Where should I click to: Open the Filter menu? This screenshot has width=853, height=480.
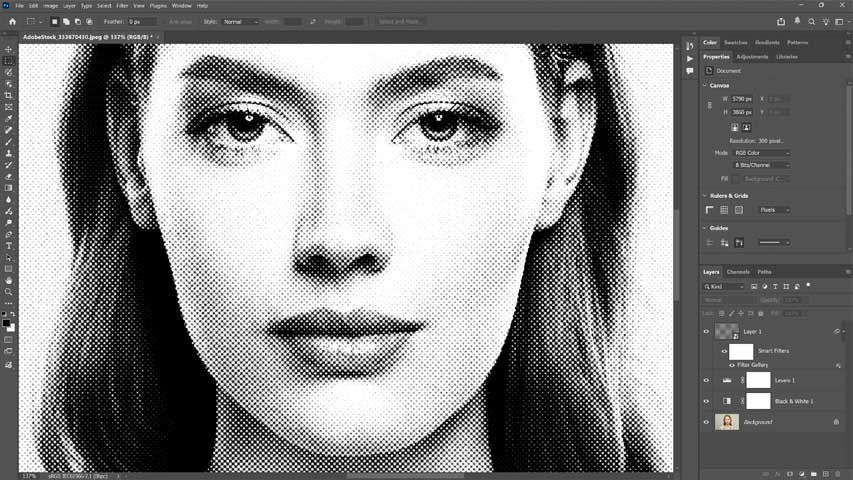pyautogui.click(x=122, y=5)
